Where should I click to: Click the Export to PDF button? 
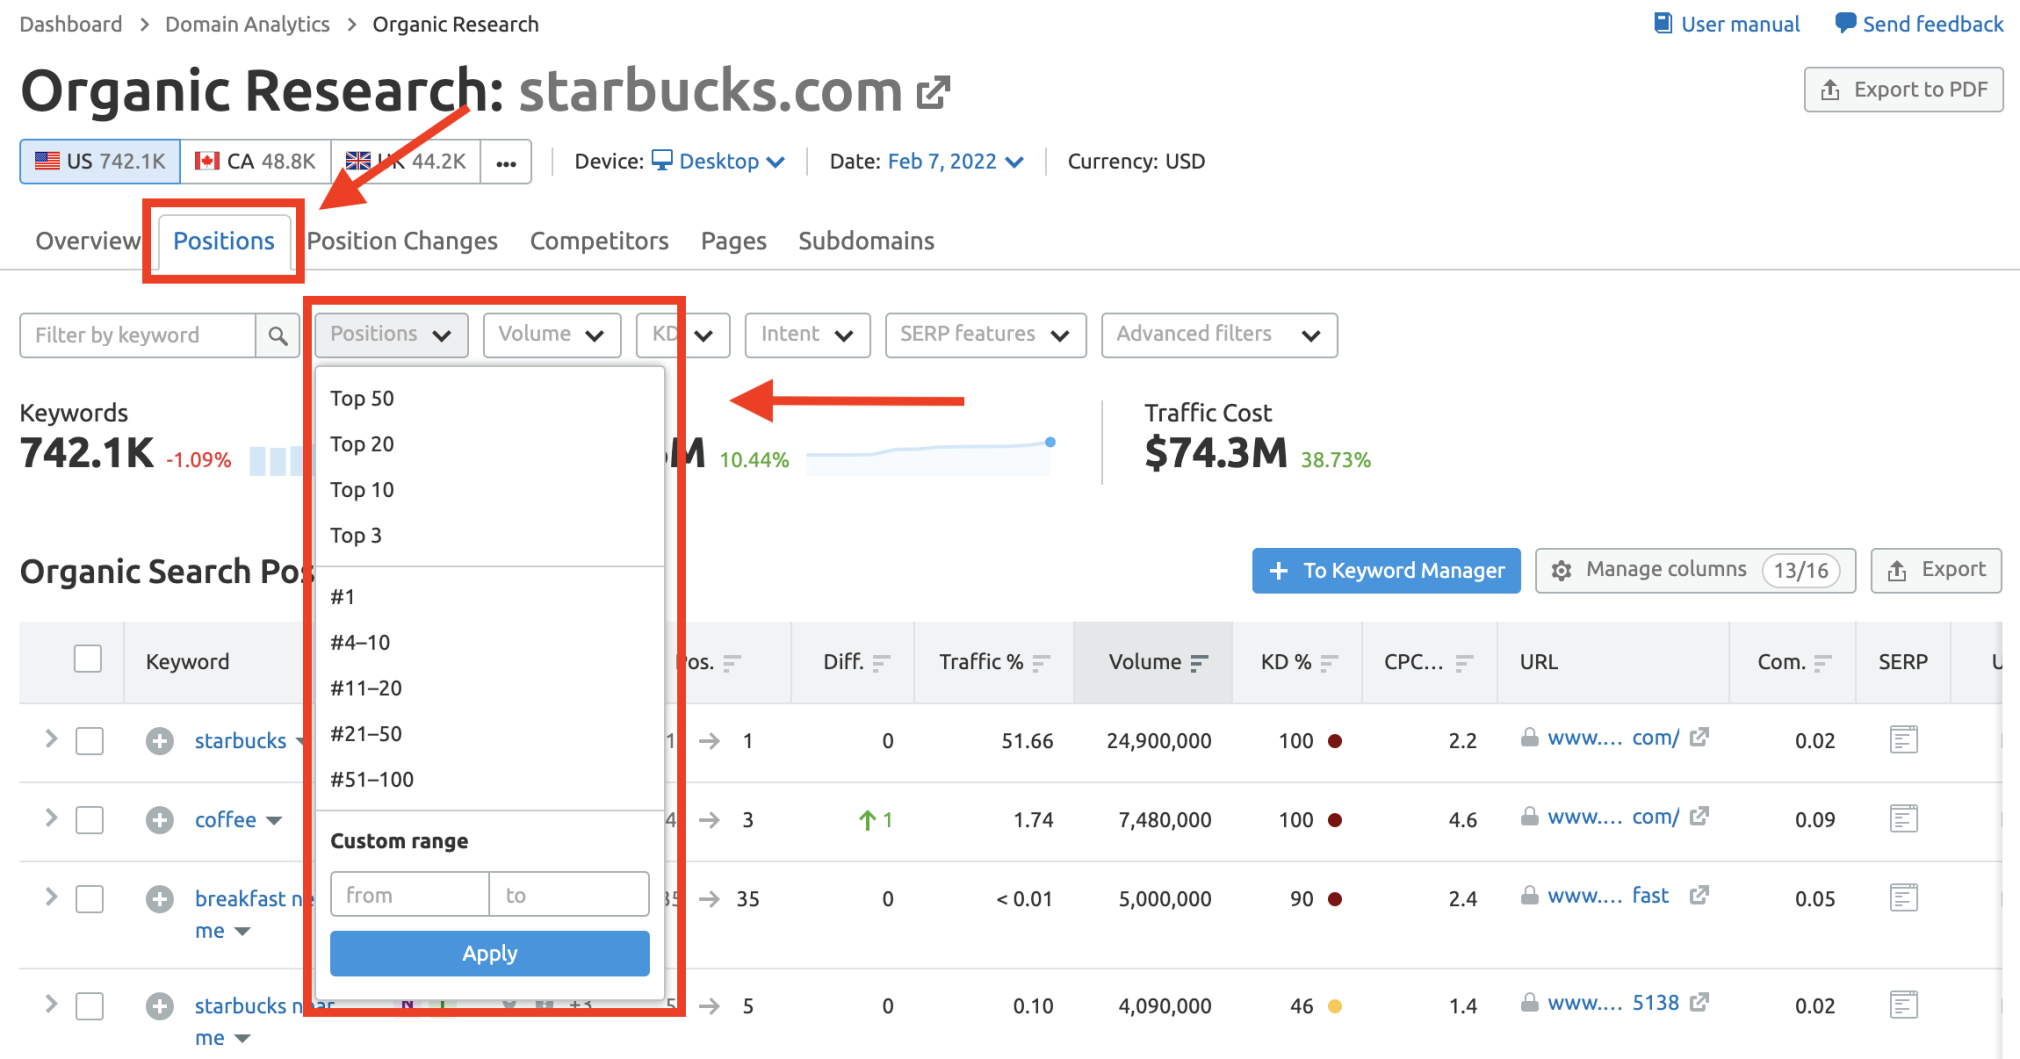click(x=1903, y=90)
